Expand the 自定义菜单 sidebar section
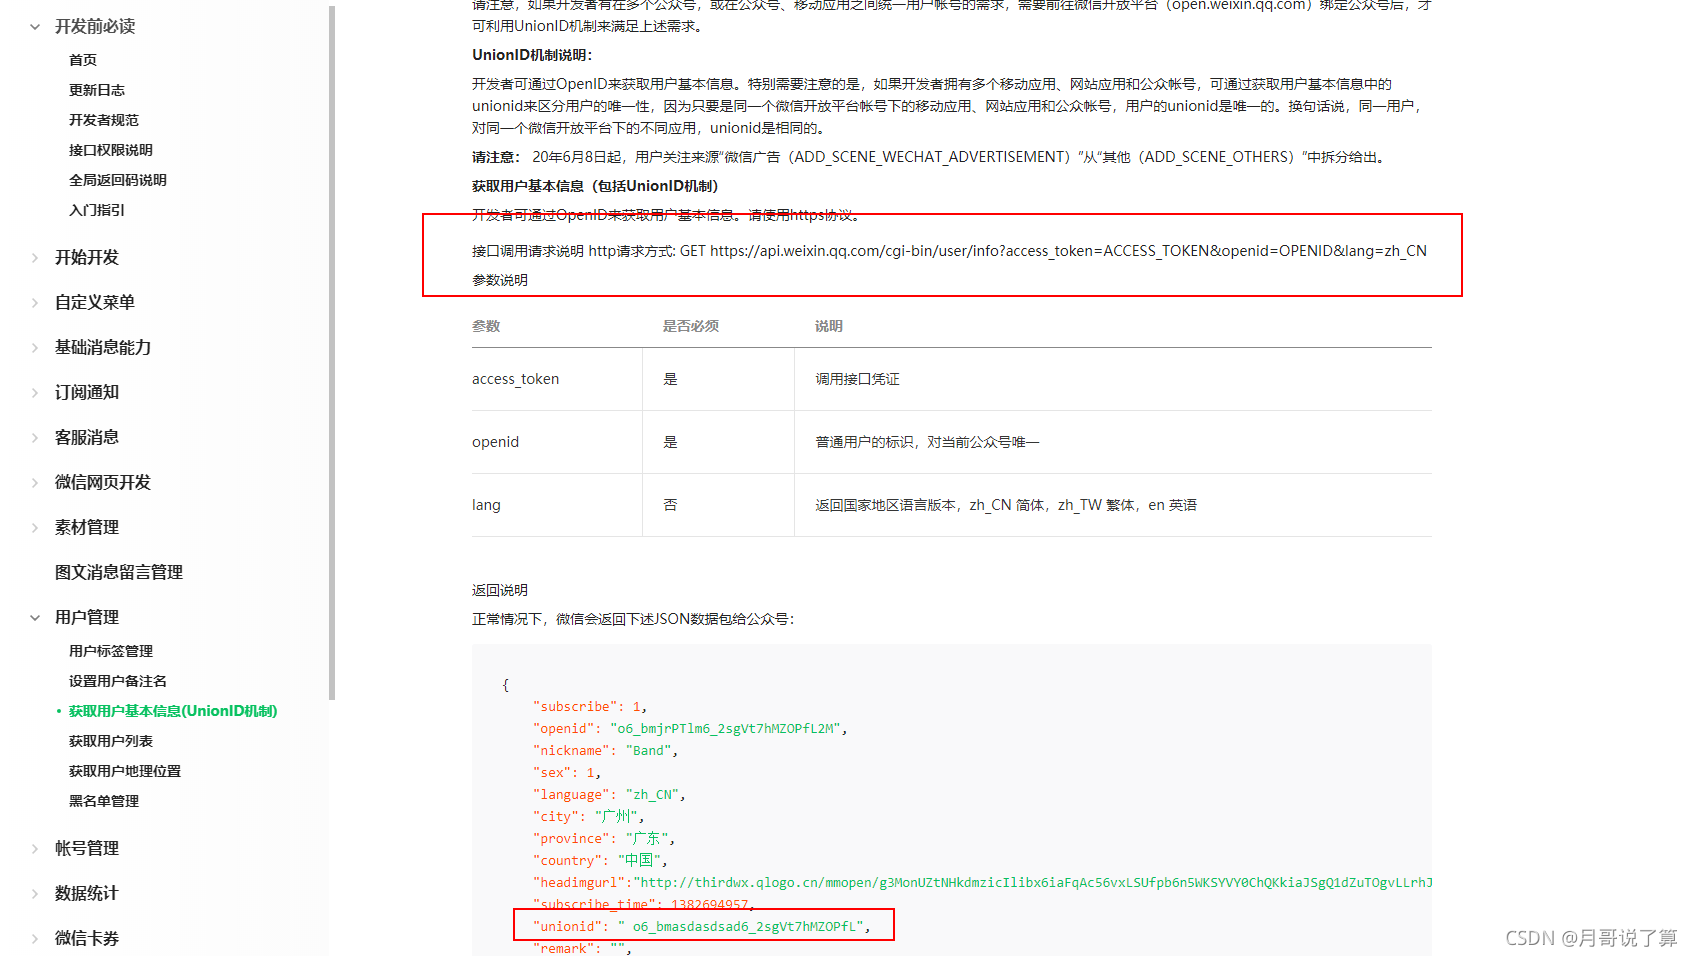The image size is (1692, 956). (x=94, y=302)
